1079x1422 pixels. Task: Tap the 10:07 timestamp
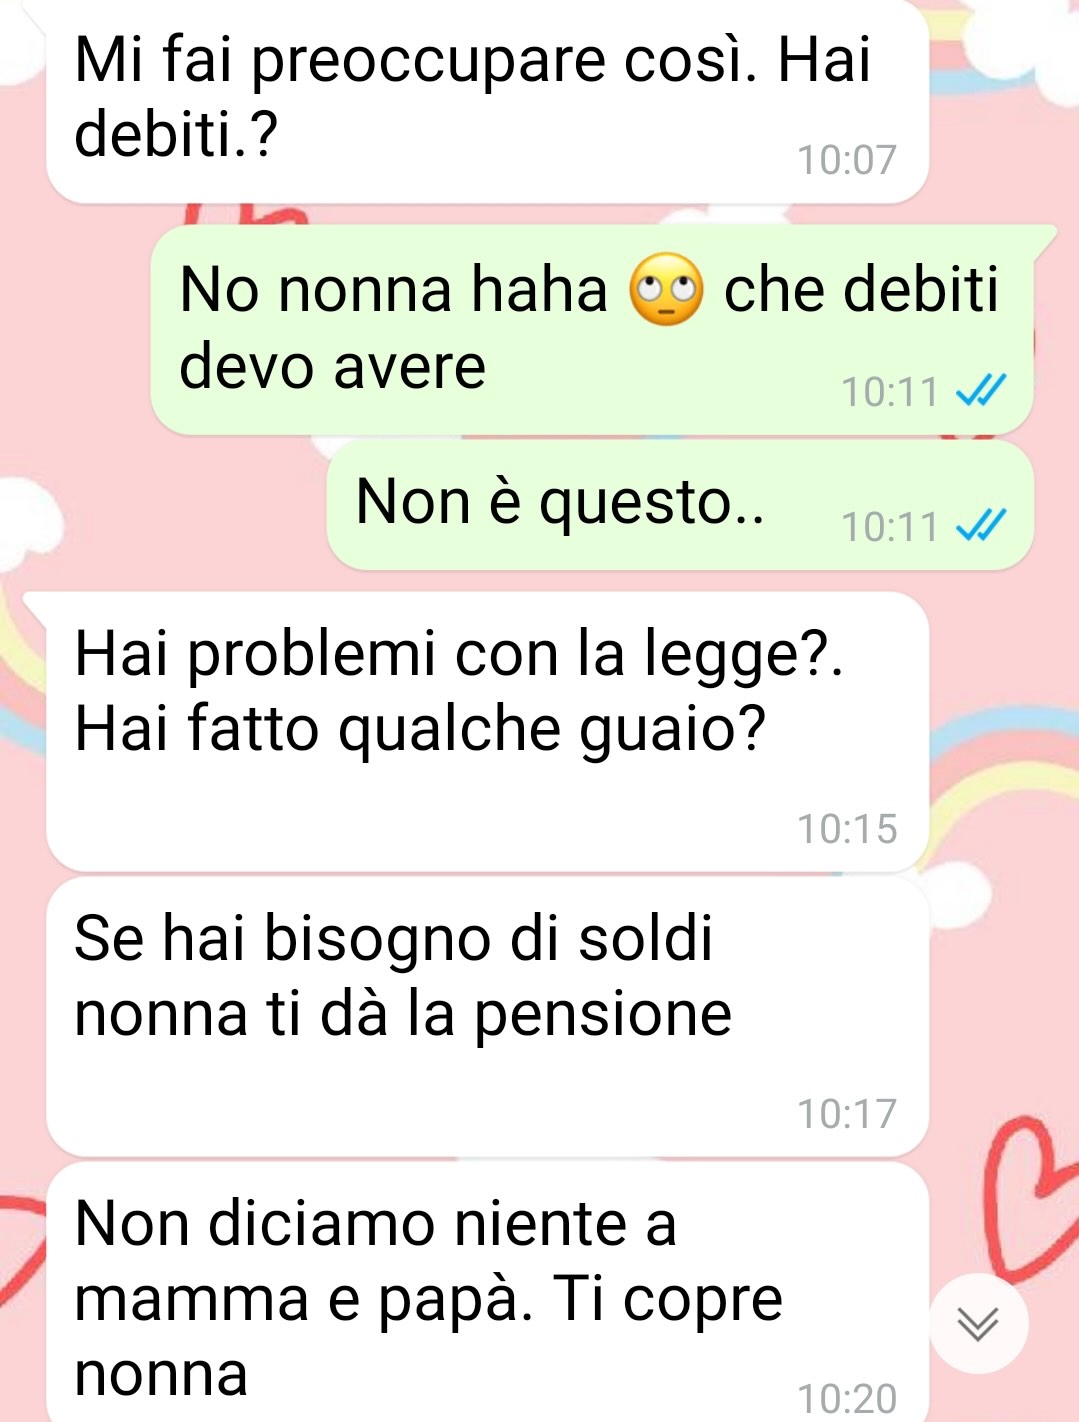coord(847,160)
